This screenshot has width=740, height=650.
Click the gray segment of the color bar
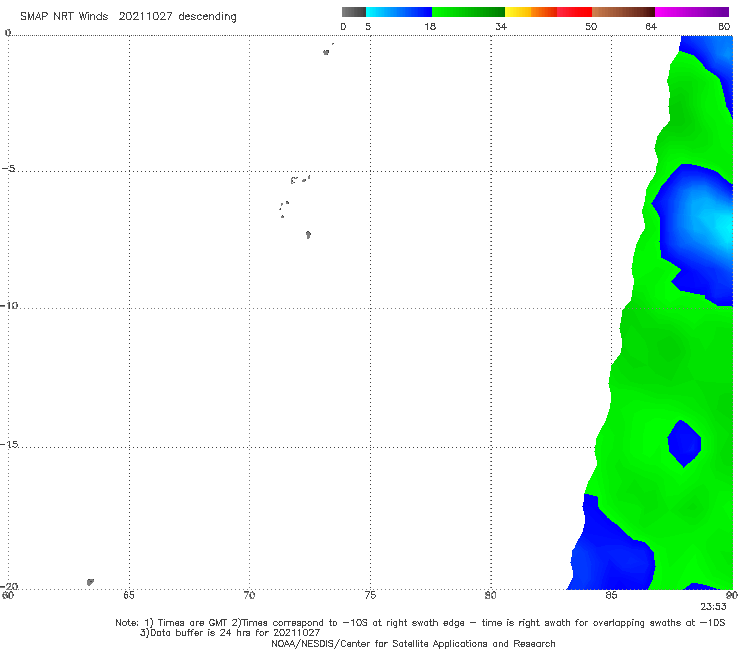[354, 12]
